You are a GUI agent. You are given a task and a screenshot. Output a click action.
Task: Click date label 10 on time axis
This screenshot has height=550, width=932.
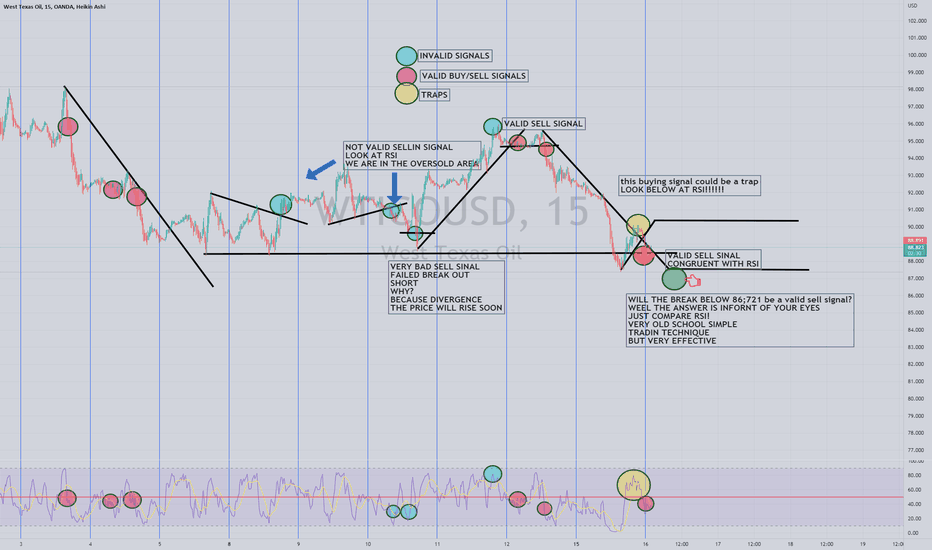(368, 544)
